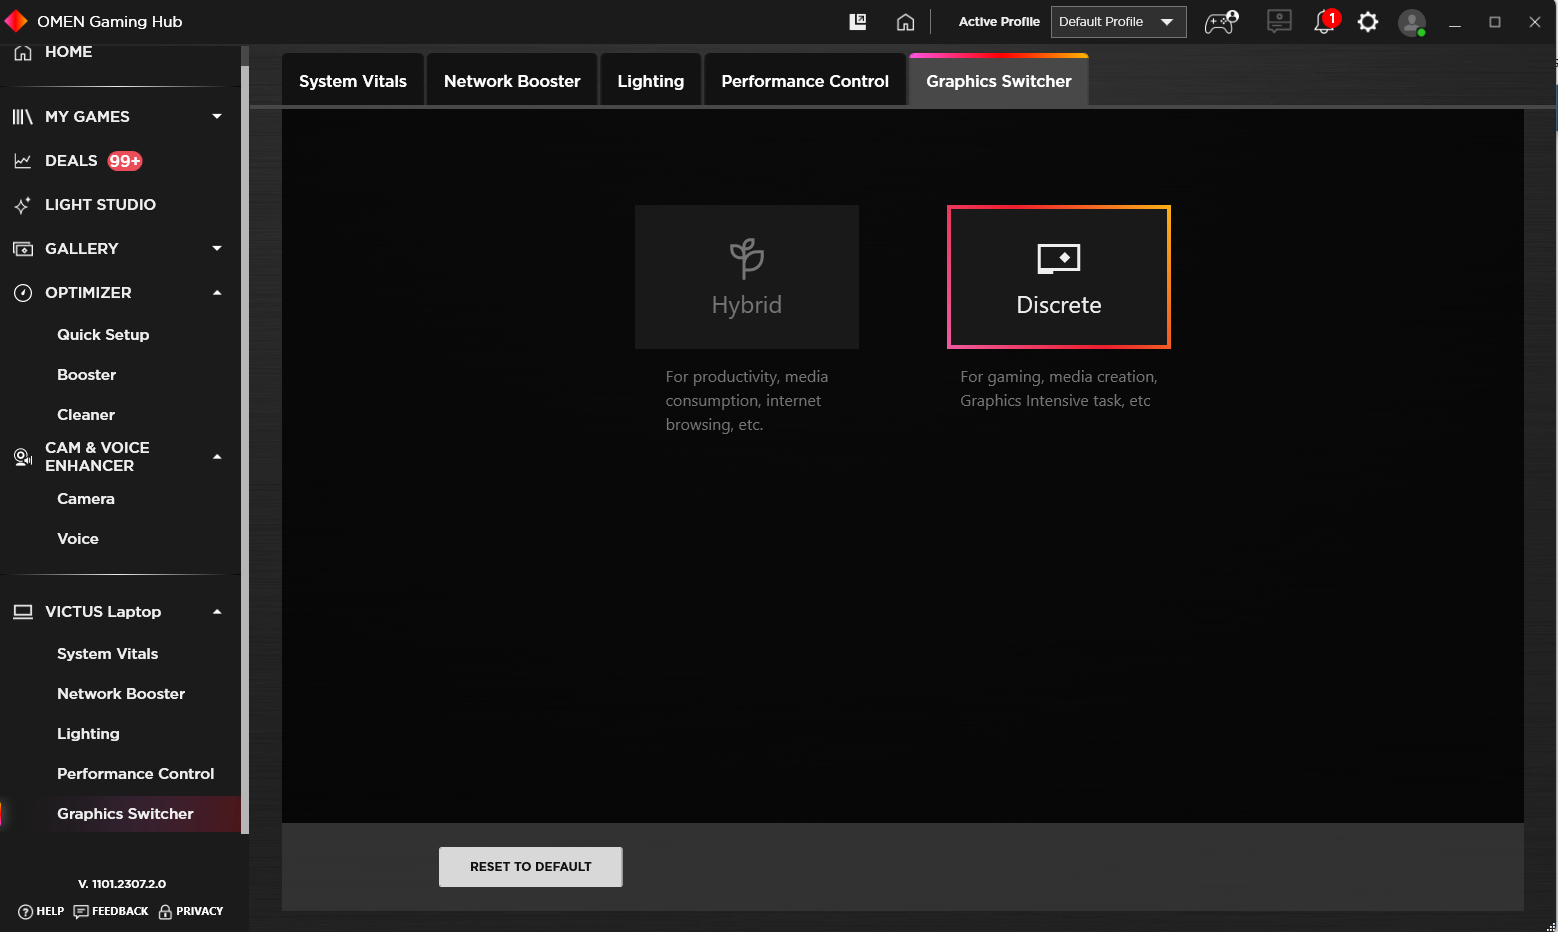Open the DEALS menu item
The height and width of the screenshot is (932, 1558).
[x=71, y=161]
